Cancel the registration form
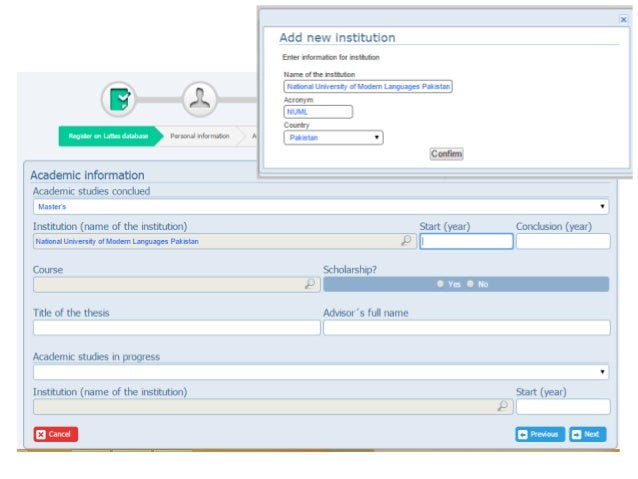 click(56, 434)
